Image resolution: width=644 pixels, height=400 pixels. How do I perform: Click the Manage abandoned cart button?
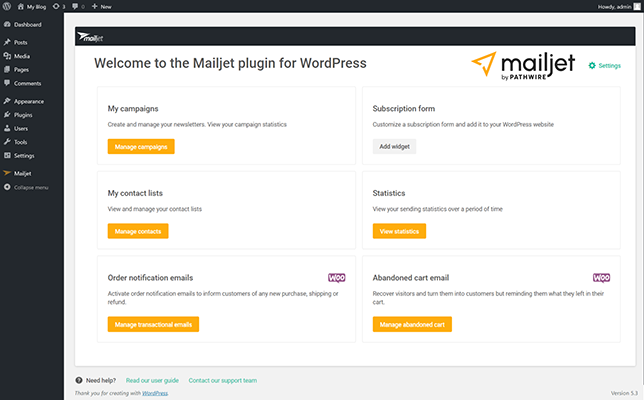coord(412,324)
